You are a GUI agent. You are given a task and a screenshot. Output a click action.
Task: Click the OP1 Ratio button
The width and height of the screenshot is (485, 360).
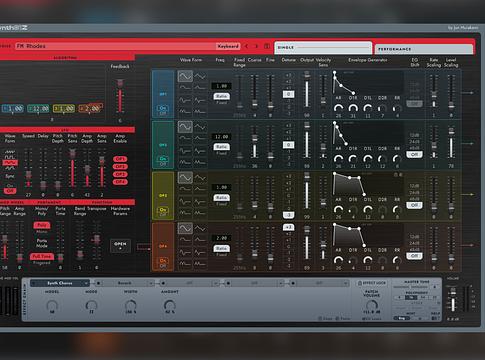(221, 96)
